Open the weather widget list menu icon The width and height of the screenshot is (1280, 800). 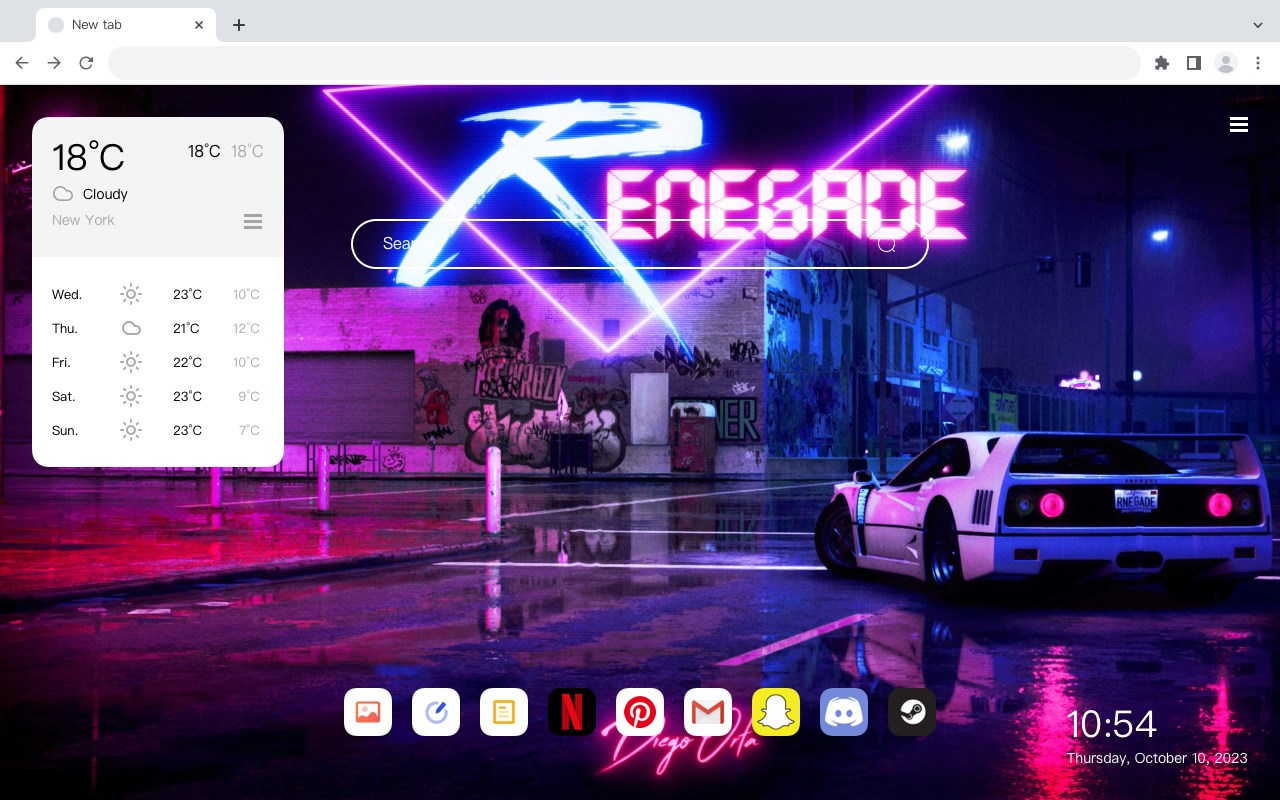[x=253, y=221]
